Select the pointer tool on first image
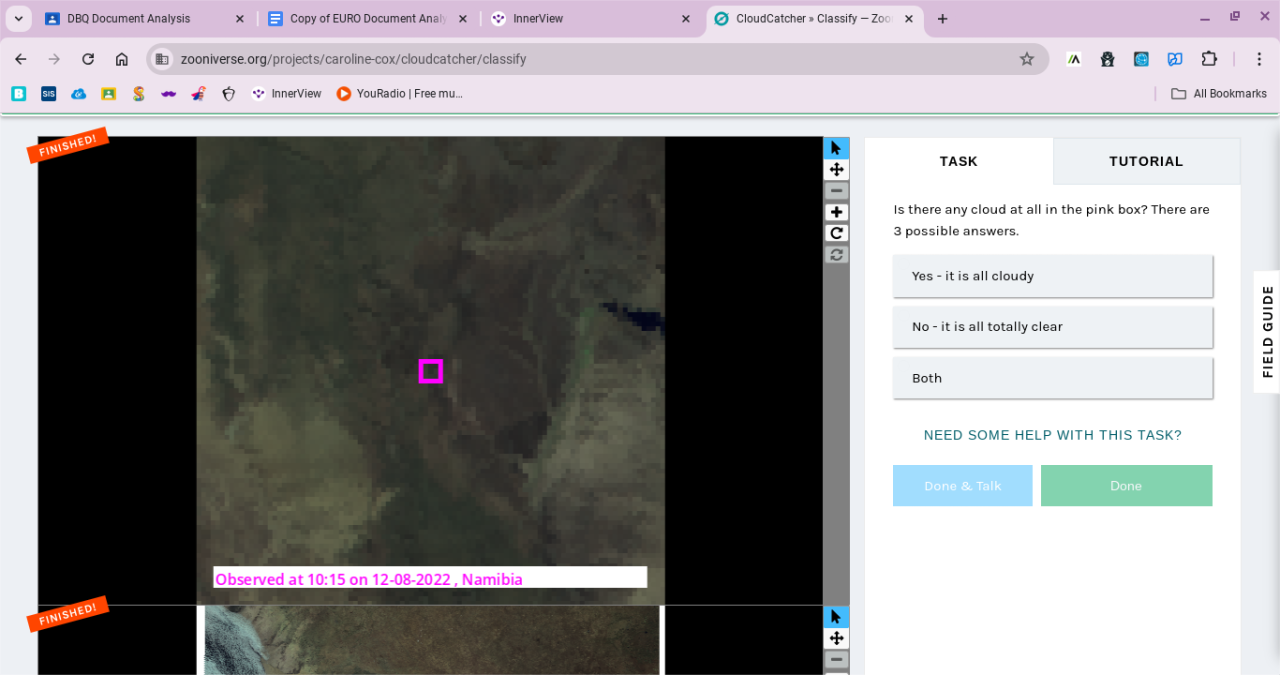Image resolution: width=1280 pixels, height=675 pixels. 836,148
